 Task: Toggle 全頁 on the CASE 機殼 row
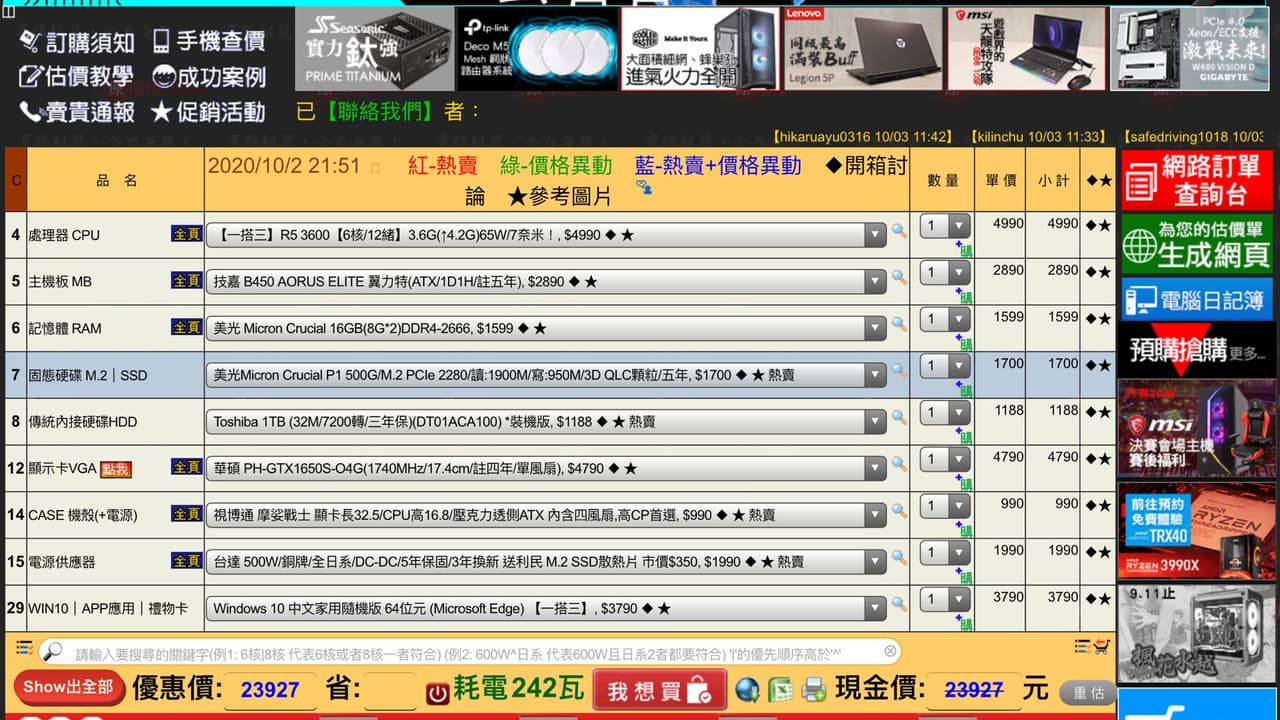[186, 513]
